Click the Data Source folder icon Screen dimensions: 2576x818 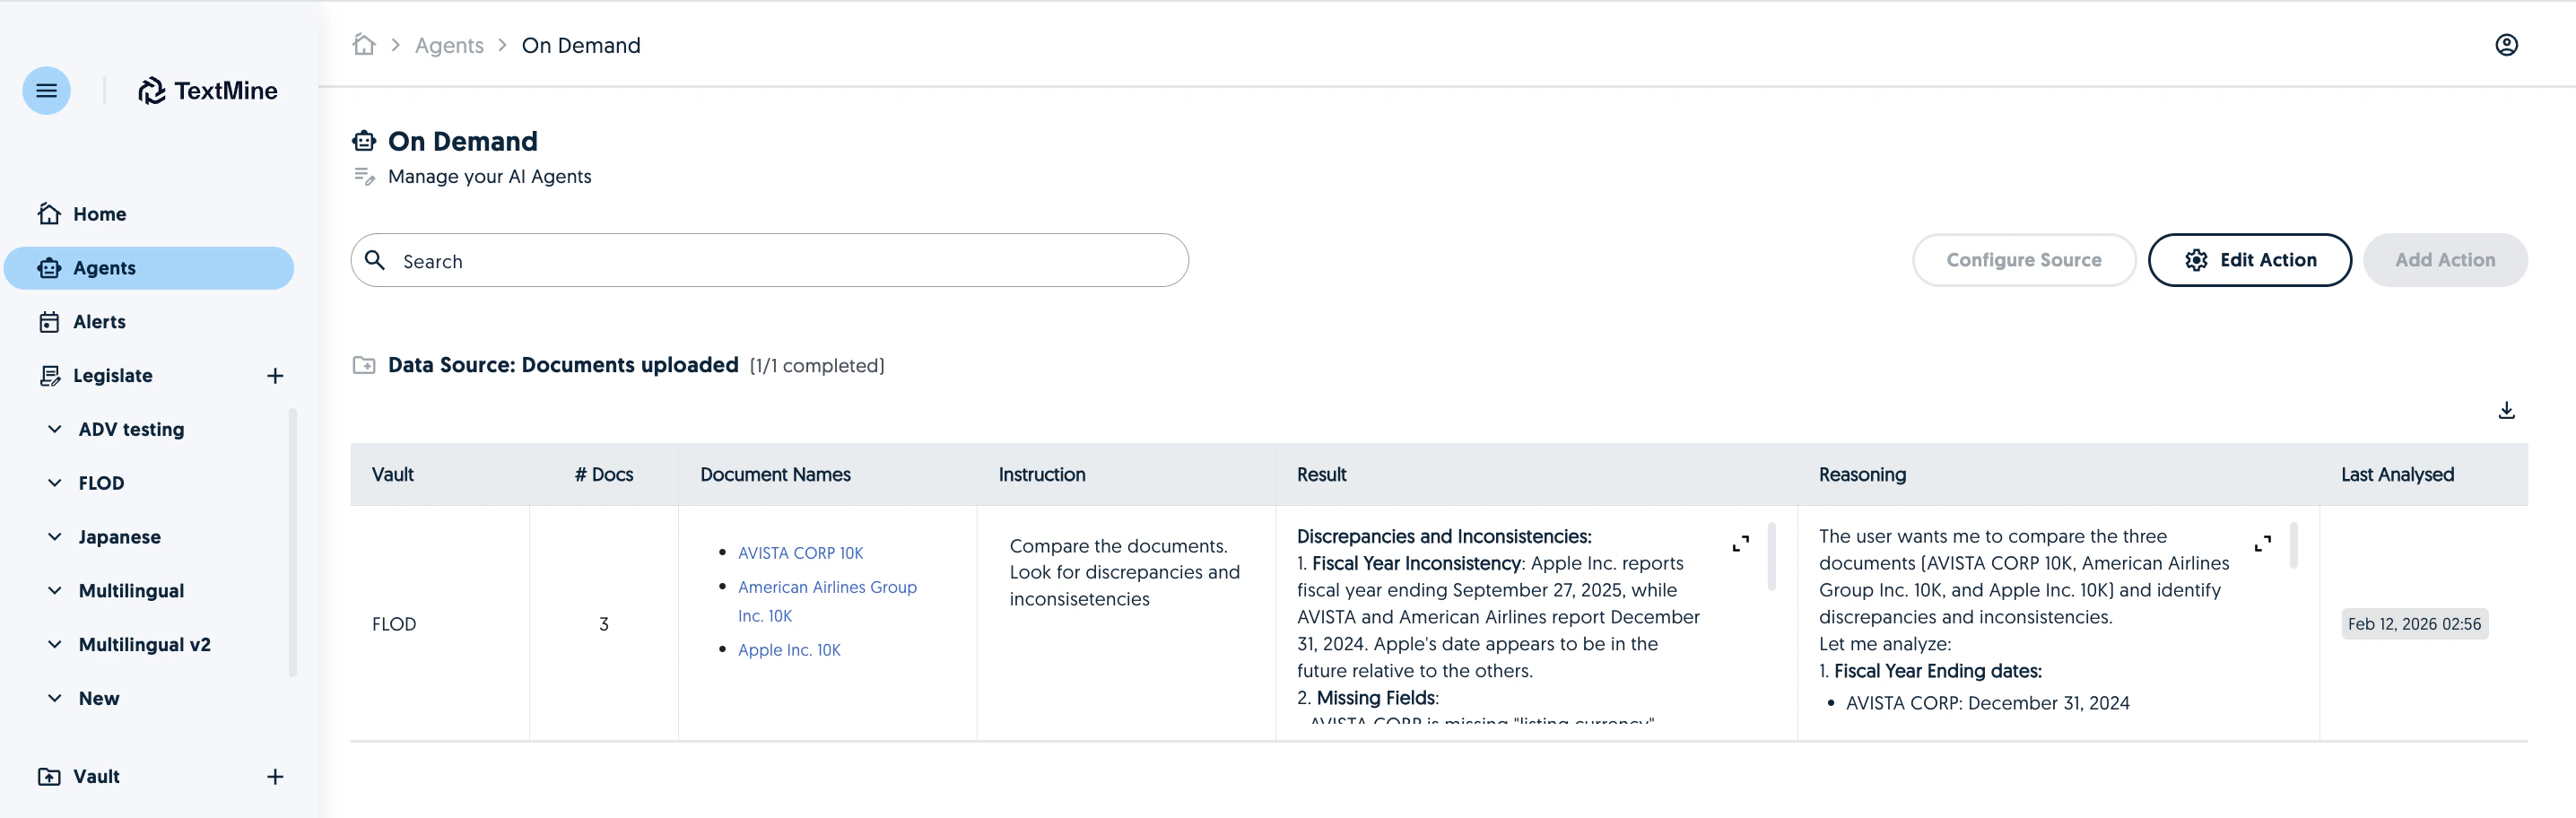tap(364, 365)
